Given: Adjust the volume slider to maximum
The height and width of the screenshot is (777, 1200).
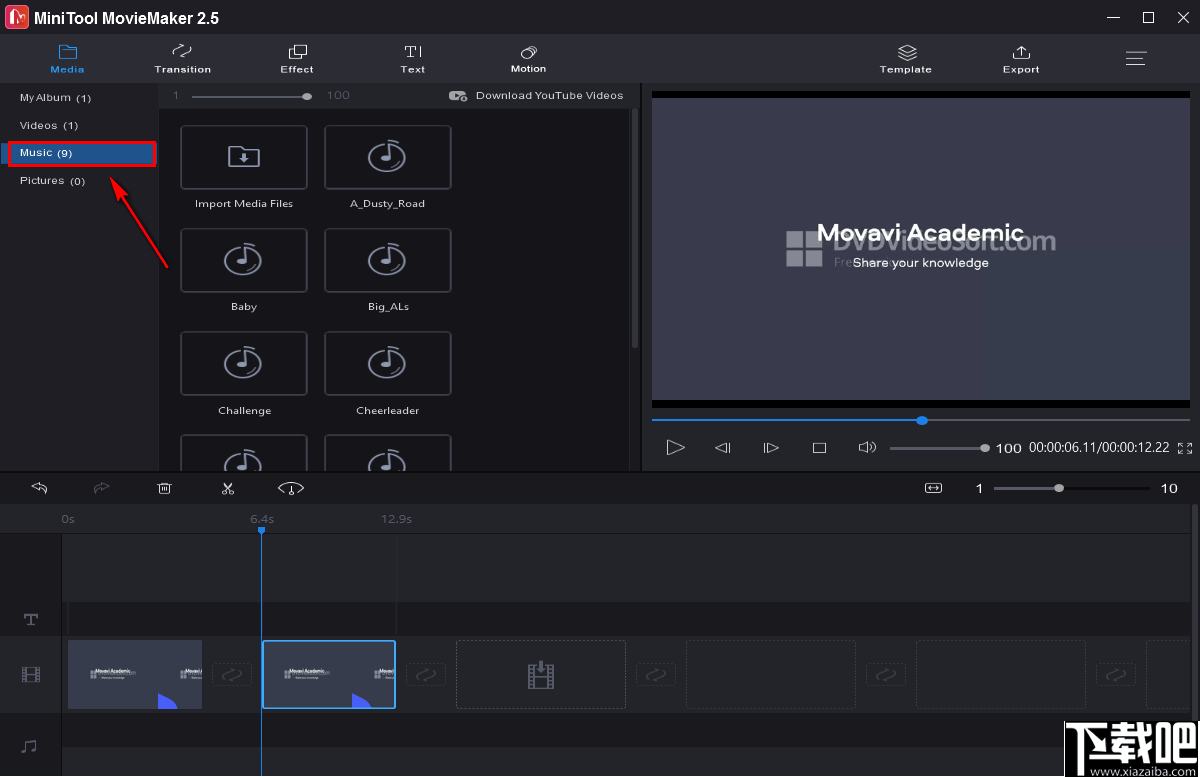Looking at the screenshot, I should (985, 447).
